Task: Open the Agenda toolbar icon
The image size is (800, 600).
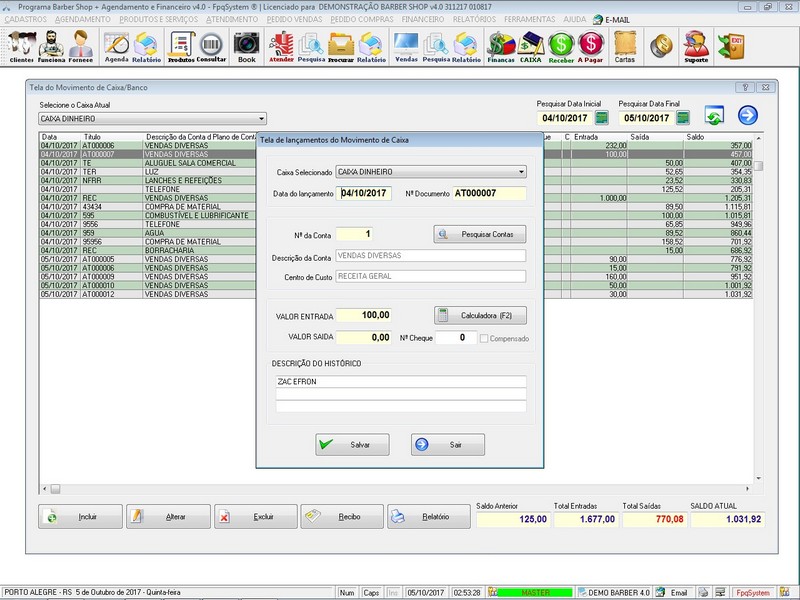Action: [117, 46]
